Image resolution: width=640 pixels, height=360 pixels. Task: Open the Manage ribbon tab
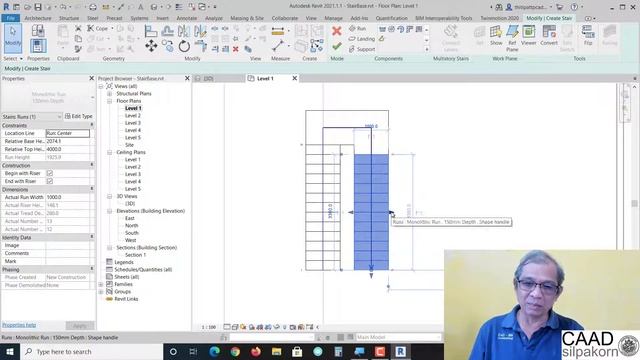333,18
